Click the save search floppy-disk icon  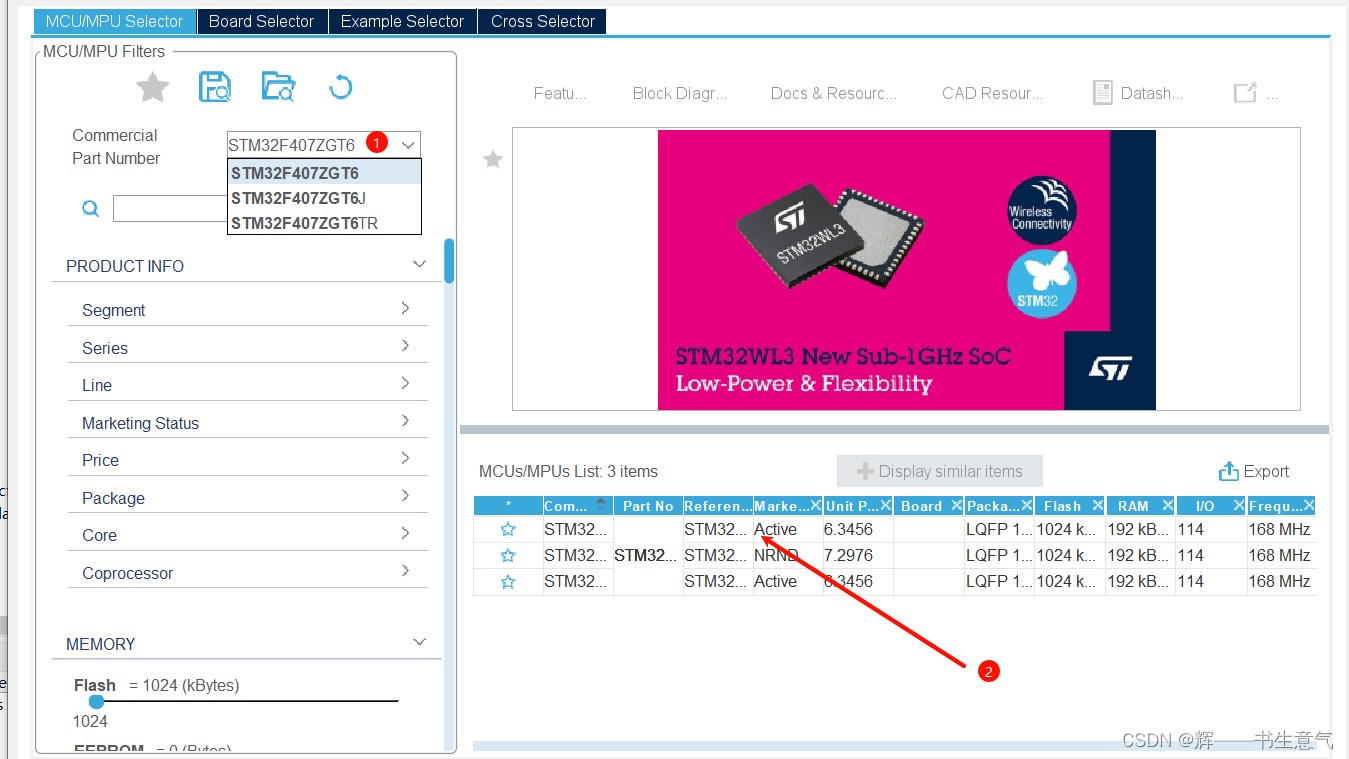(215, 88)
